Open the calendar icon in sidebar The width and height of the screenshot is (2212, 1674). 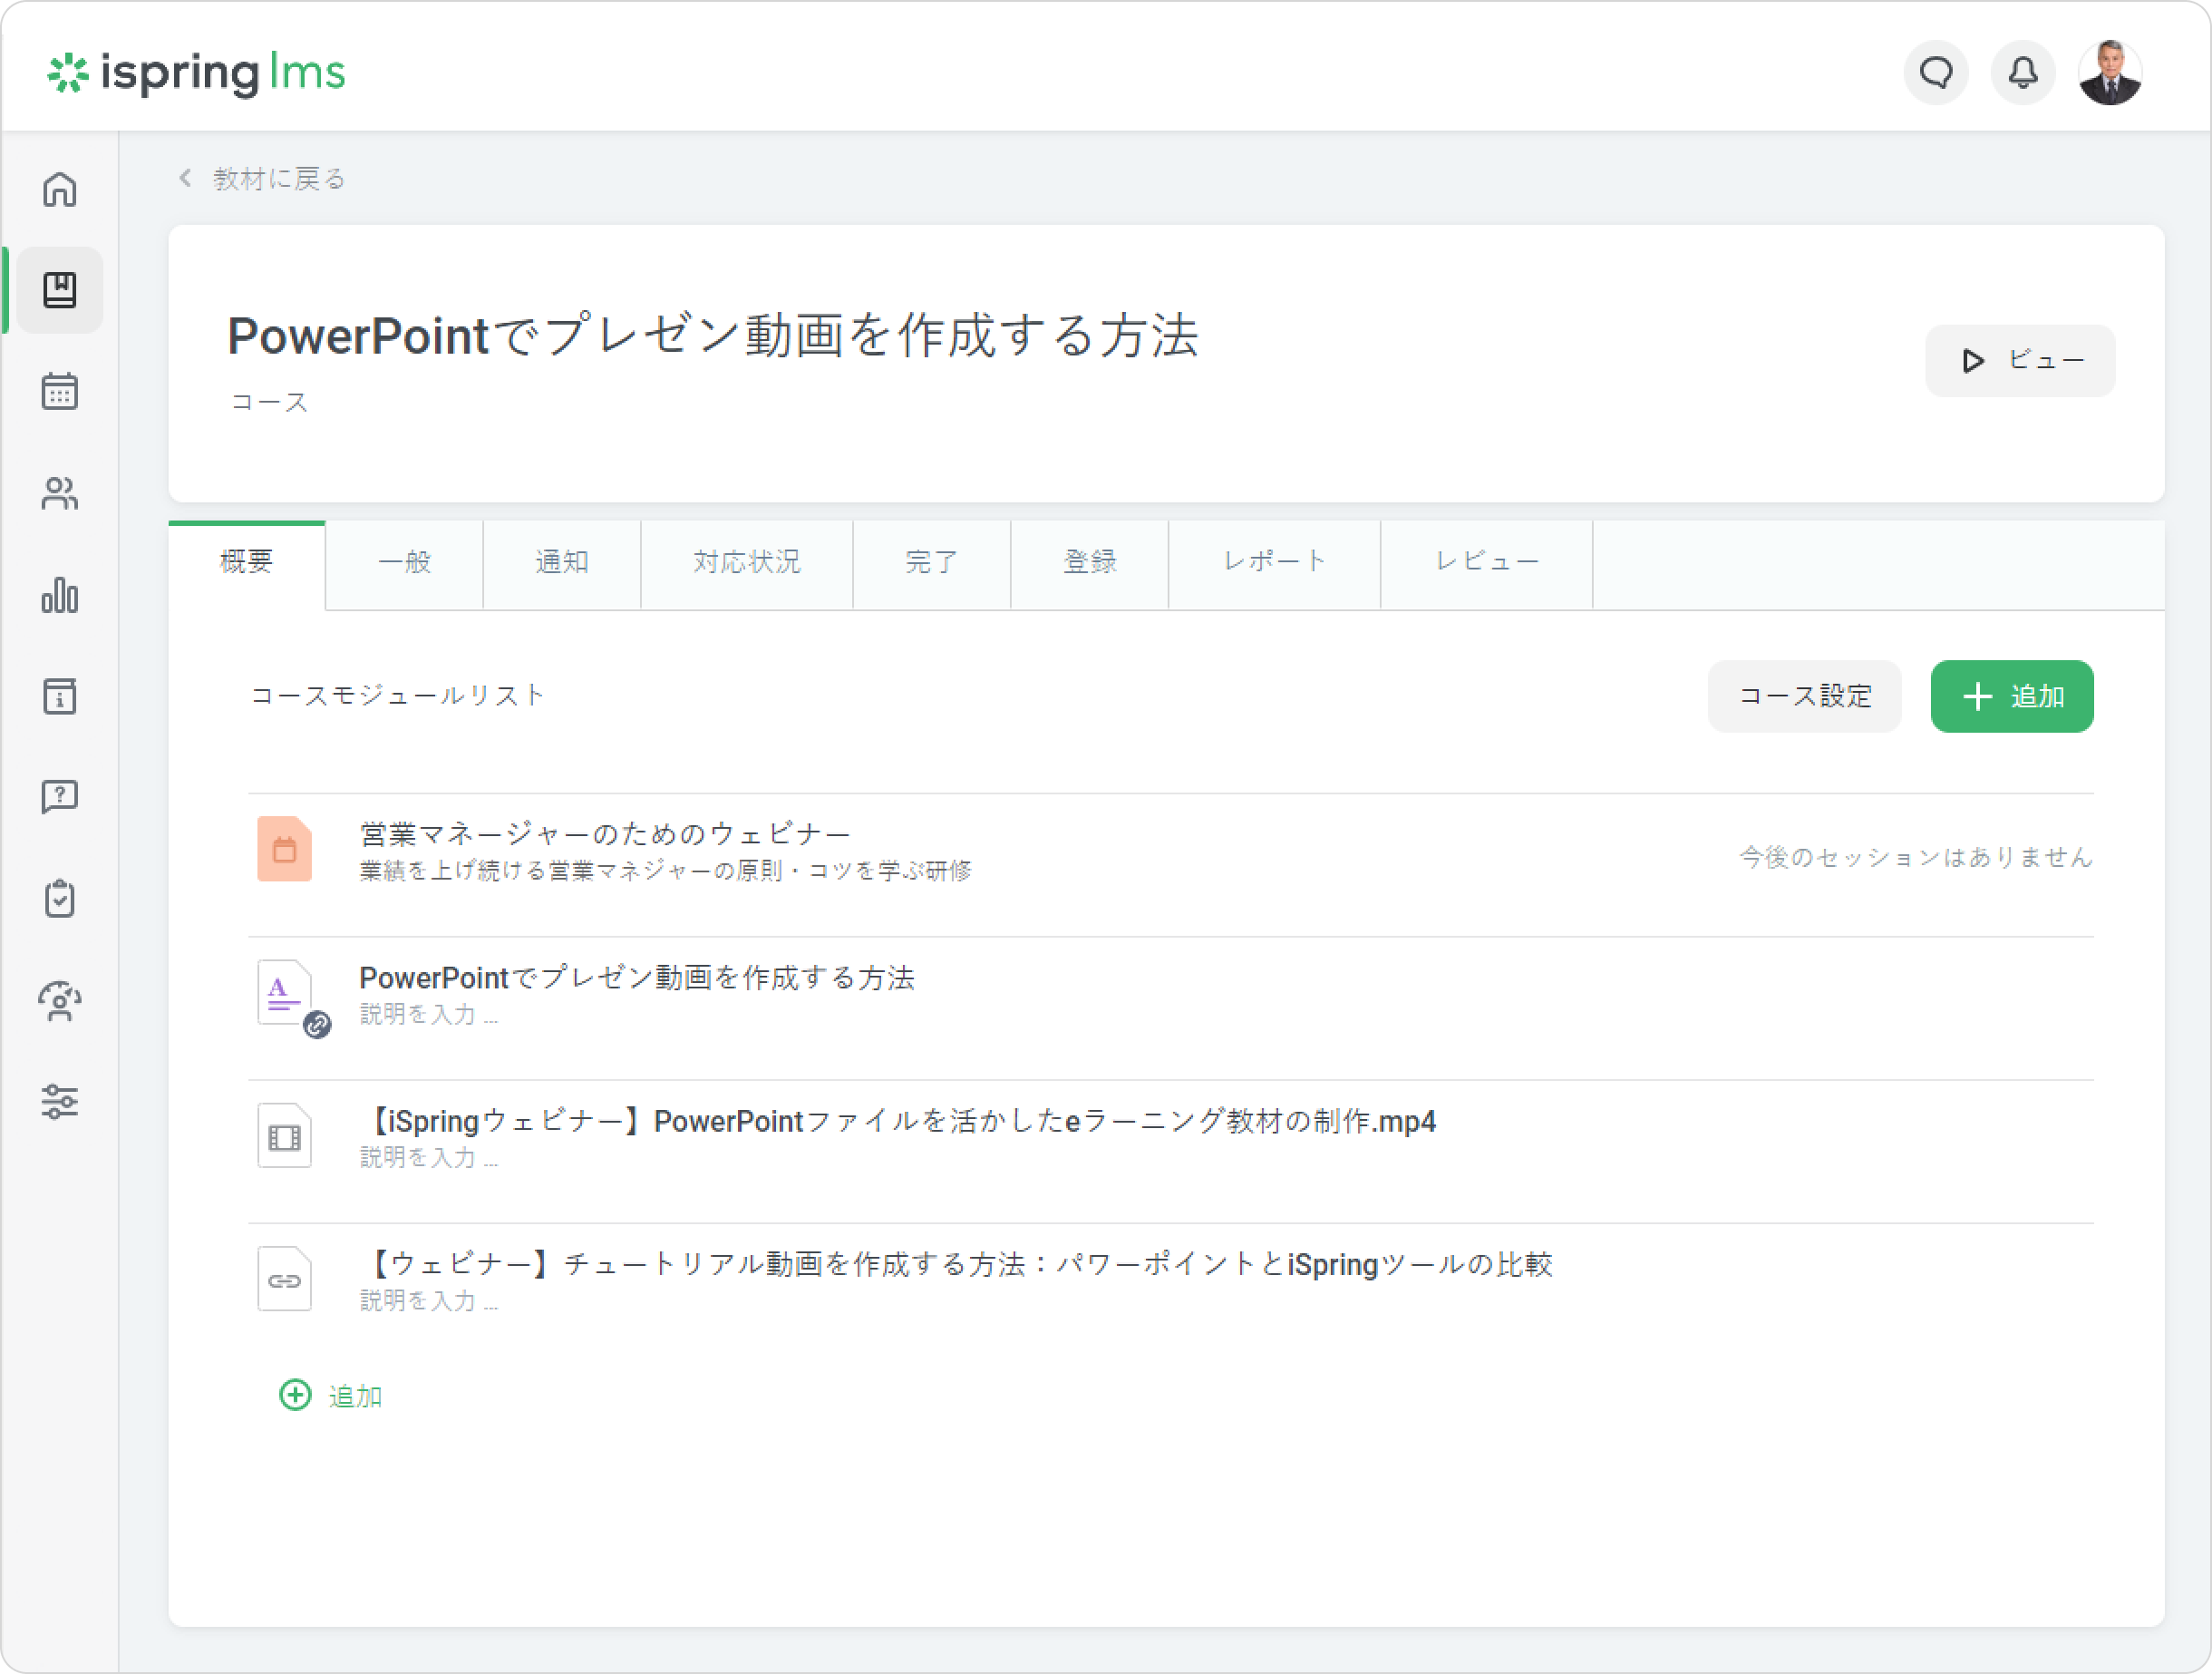point(60,391)
